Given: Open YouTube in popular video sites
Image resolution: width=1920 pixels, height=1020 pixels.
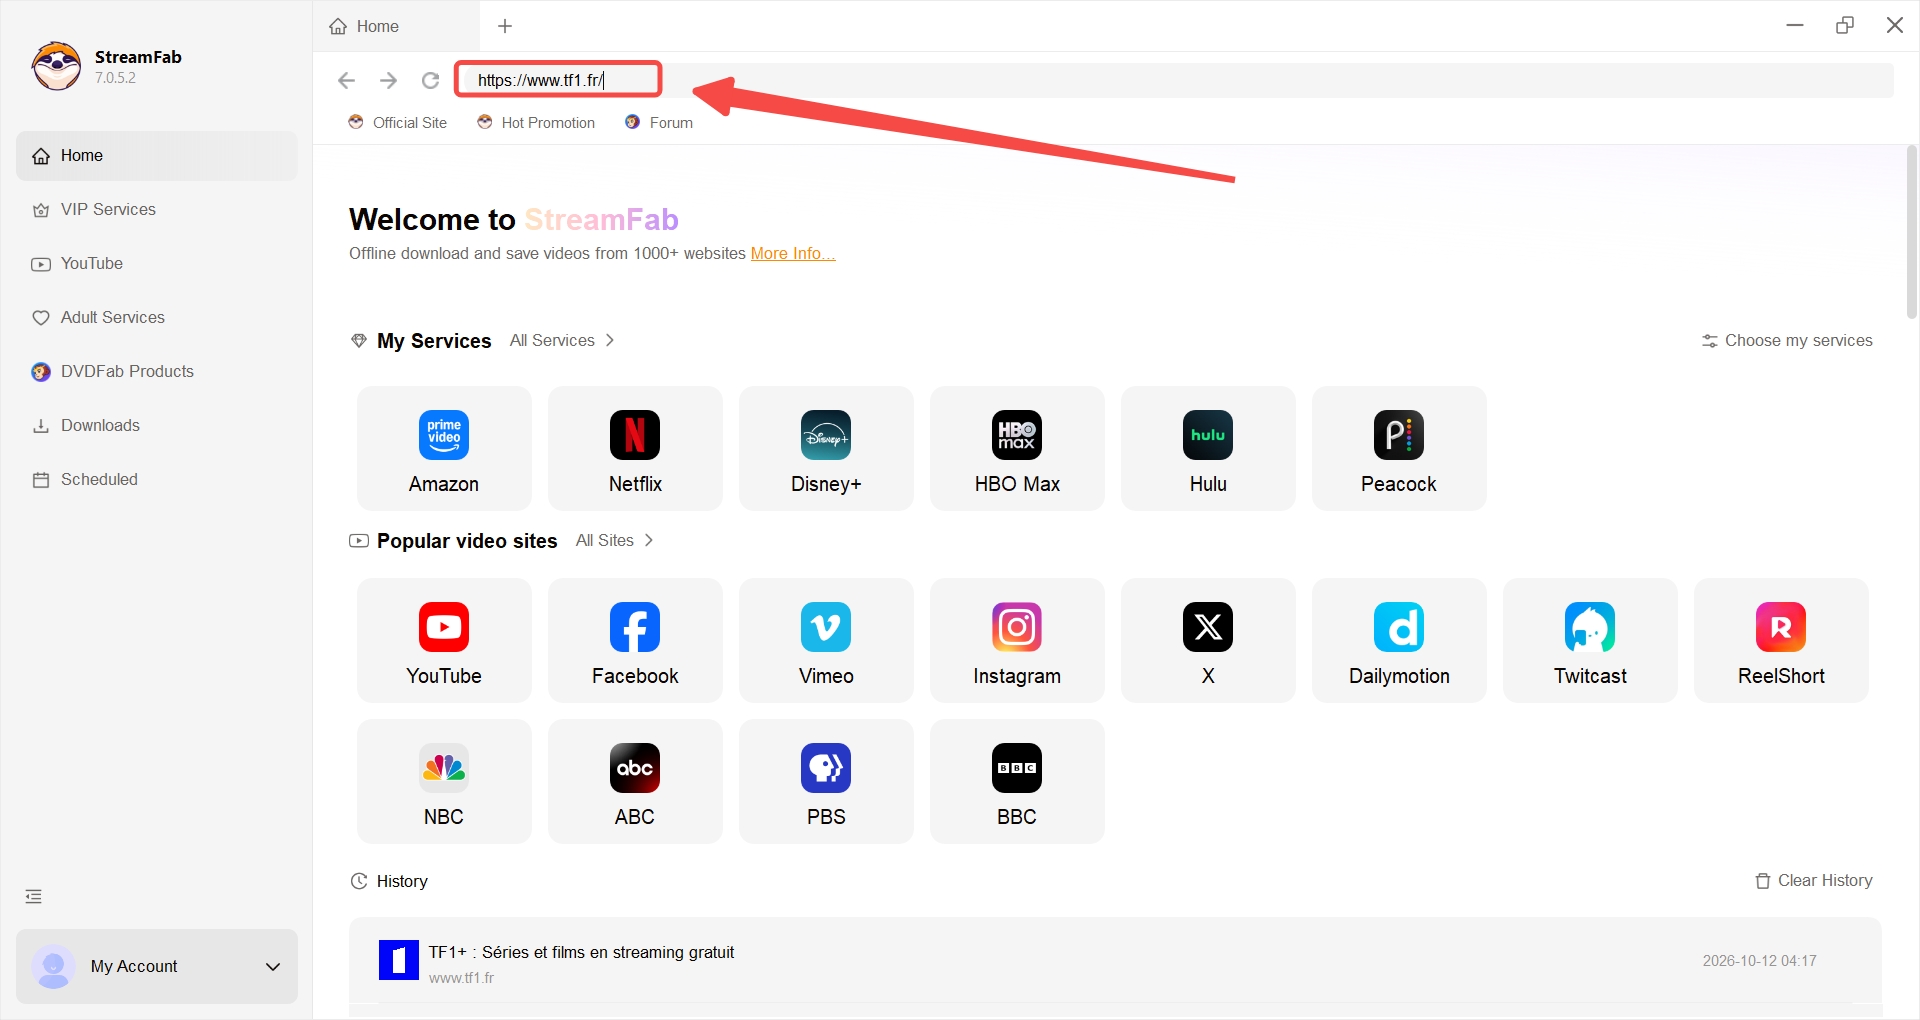Looking at the screenshot, I should coord(444,640).
